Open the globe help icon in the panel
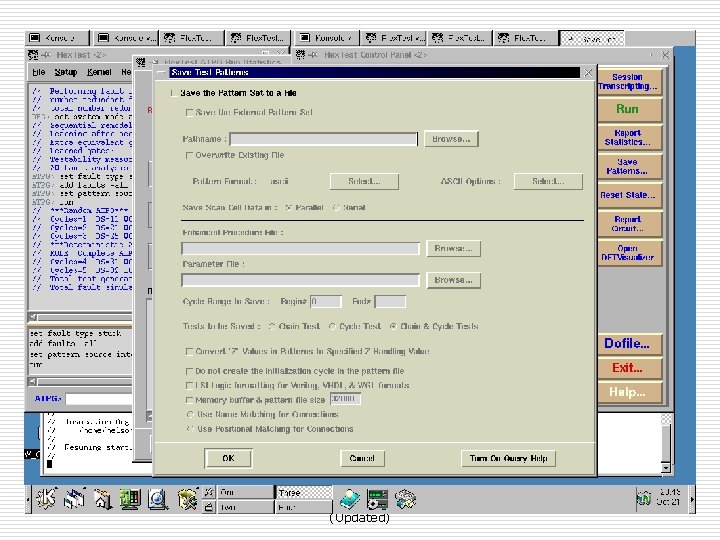The height and width of the screenshot is (540, 720). (158, 499)
